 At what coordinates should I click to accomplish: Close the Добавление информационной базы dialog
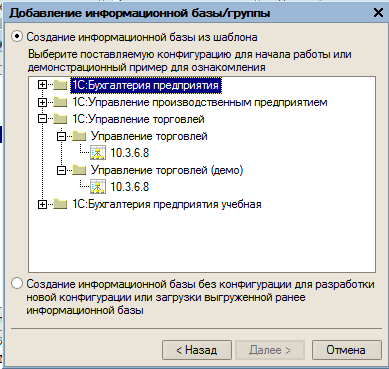coord(378,13)
